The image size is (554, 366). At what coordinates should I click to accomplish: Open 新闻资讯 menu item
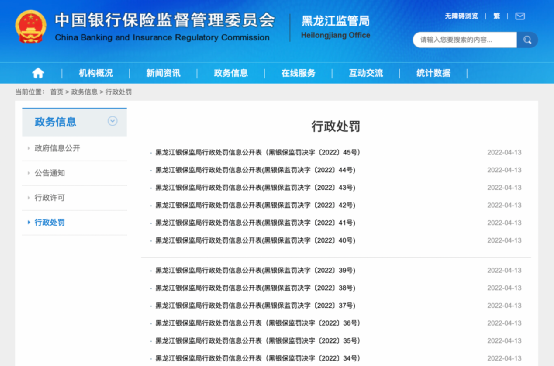pyautogui.click(x=163, y=73)
